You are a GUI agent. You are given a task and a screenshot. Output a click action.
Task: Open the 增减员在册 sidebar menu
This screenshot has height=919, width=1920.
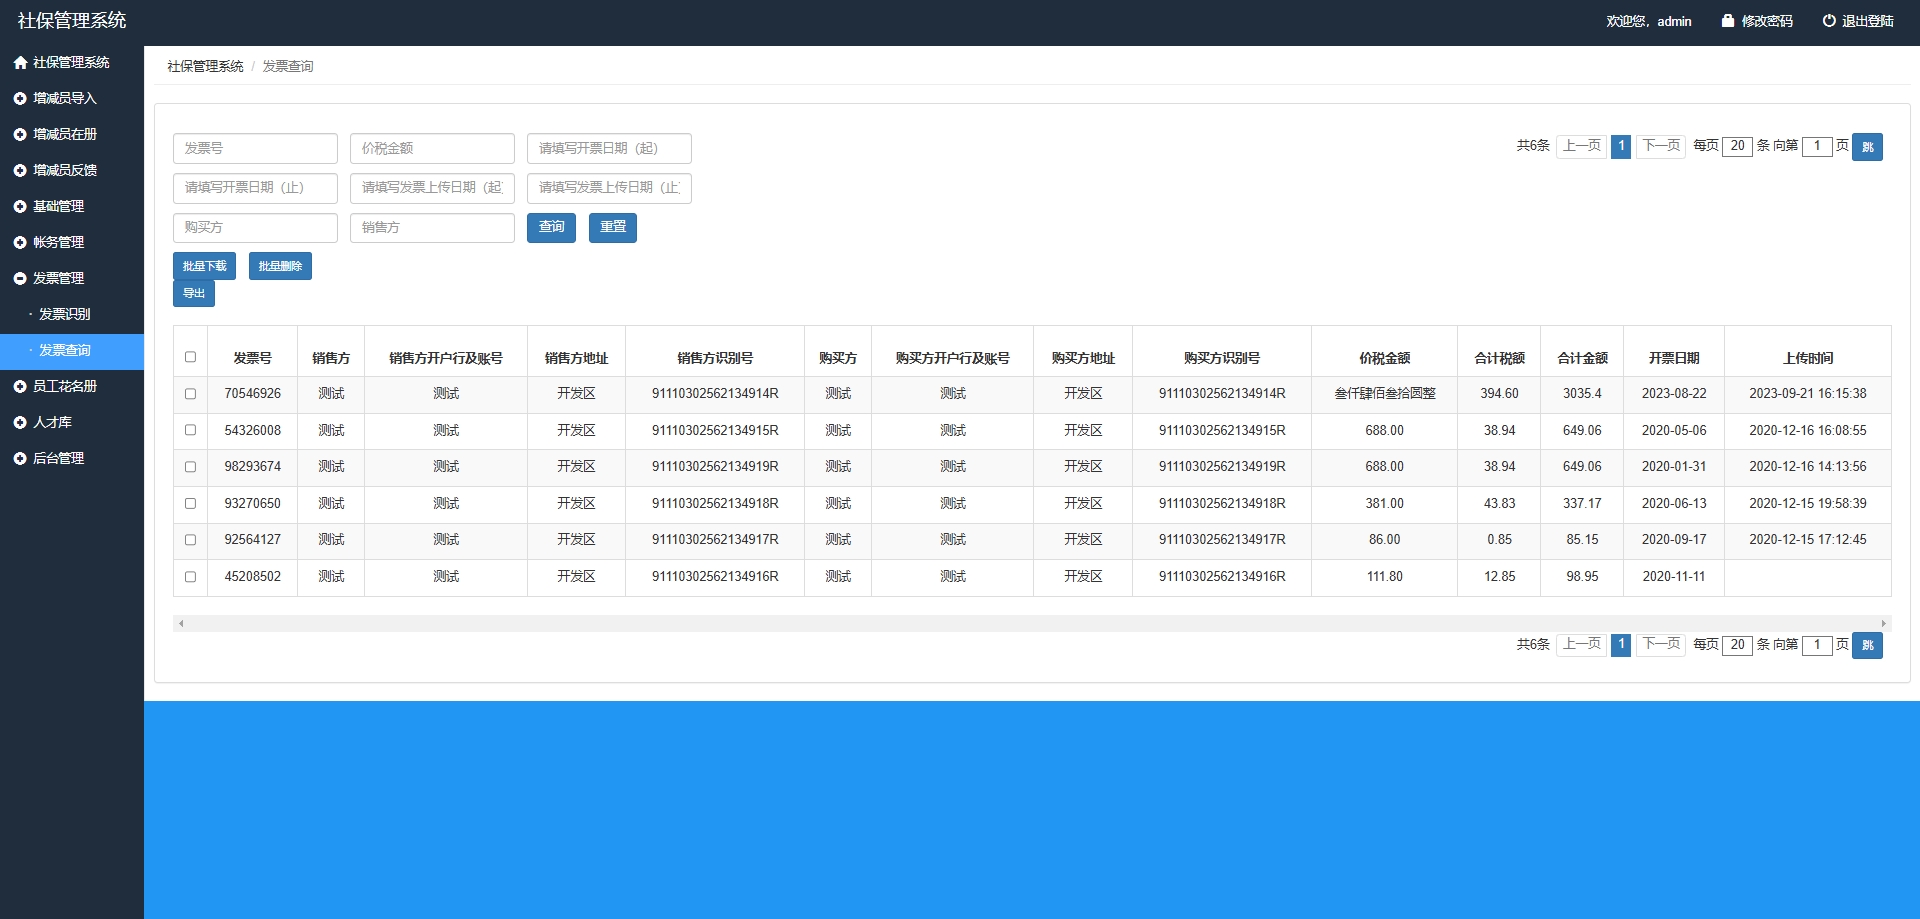(72, 134)
